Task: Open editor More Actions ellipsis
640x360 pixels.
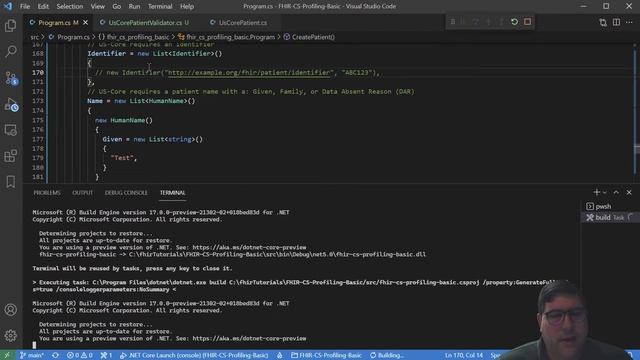Action: pyautogui.click(x=629, y=22)
